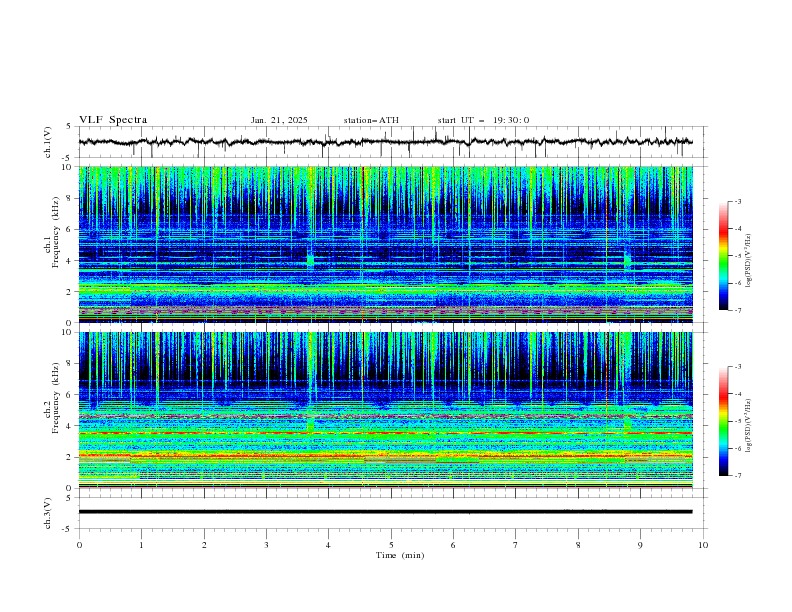Image resolution: width=792 pixels, height=612 pixels.
Task: Click the color scale bar beside ch.1 spectrogram
Action: (x=723, y=256)
